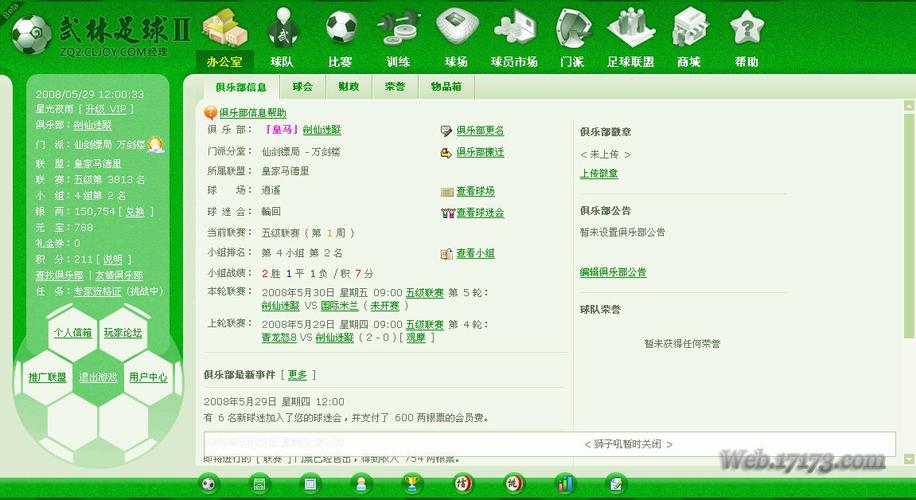Image resolution: width=916 pixels, height=500 pixels.
Task: Click the 编辑俱乐部公告 link
Action: pyautogui.click(x=613, y=272)
